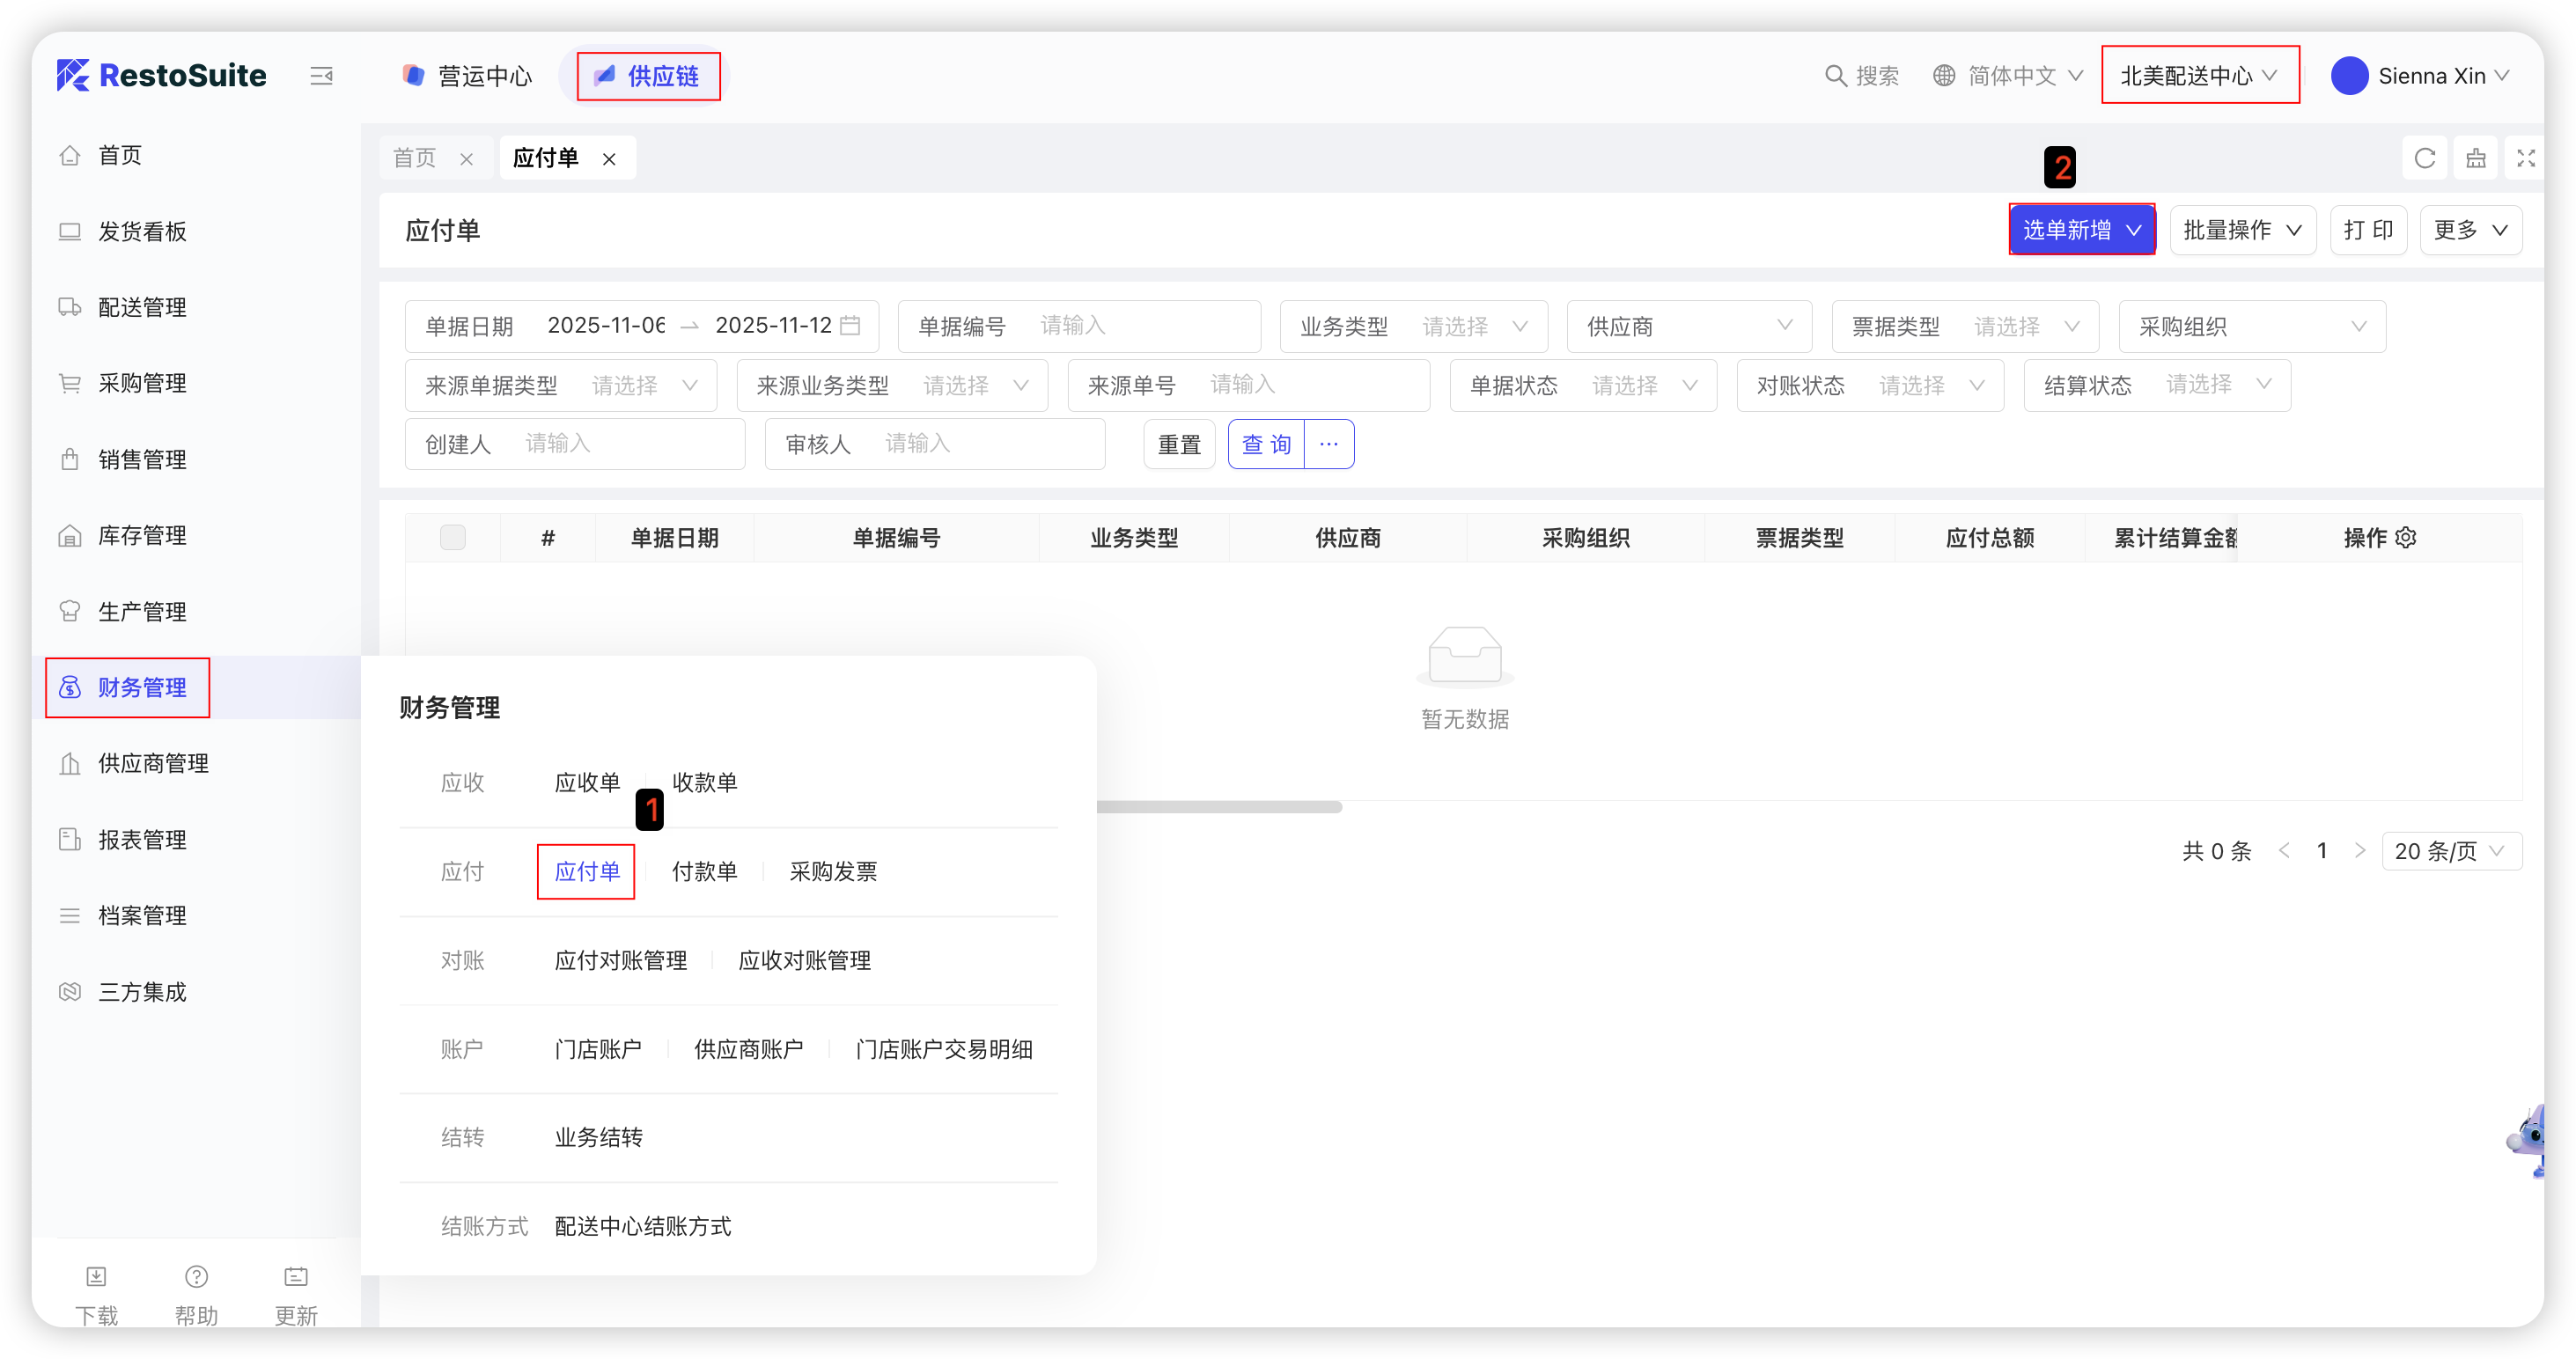2576x1359 pixels.
Task: Open the help question-mark icon
Action: click(196, 1277)
